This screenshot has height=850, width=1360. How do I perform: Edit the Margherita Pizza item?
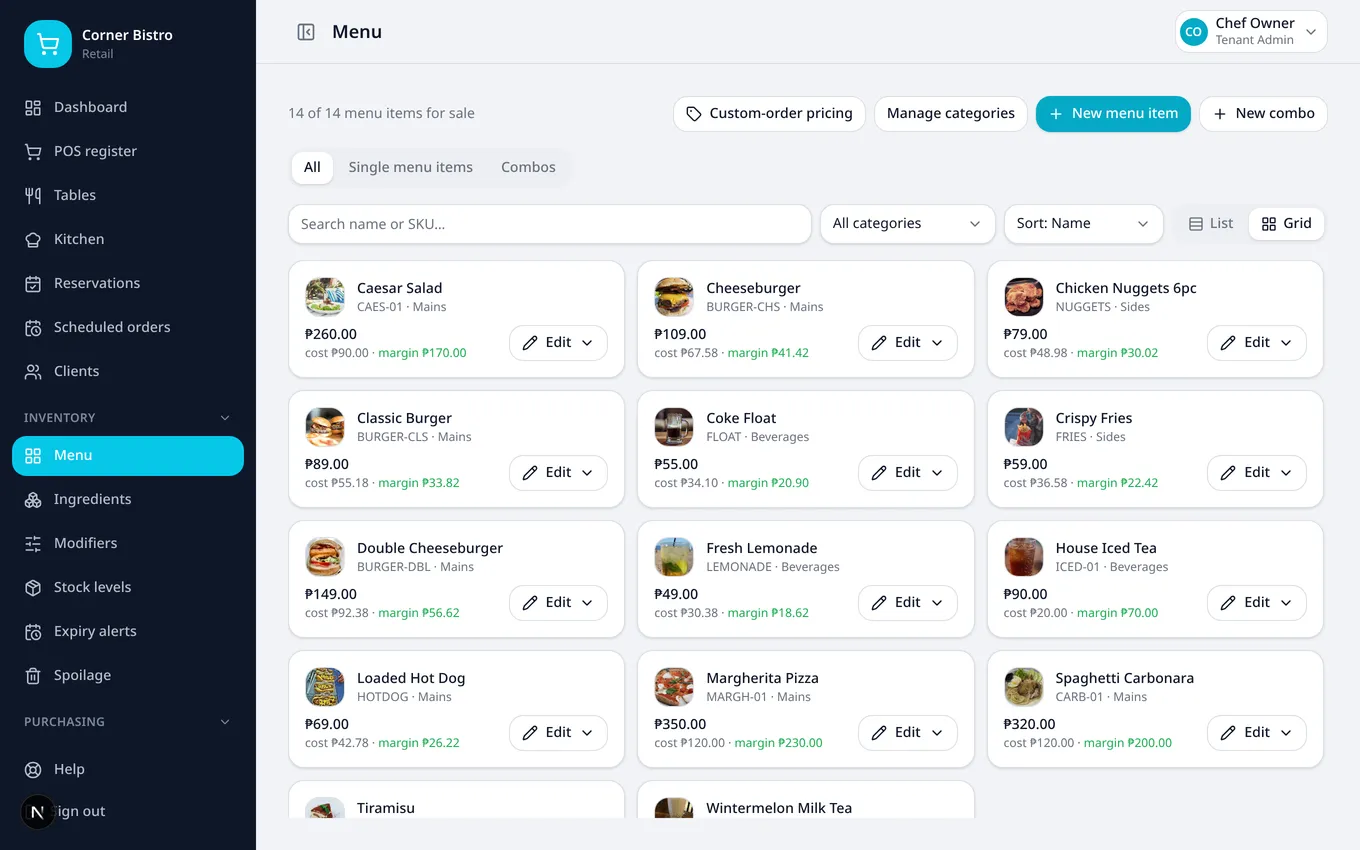click(x=907, y=733)
